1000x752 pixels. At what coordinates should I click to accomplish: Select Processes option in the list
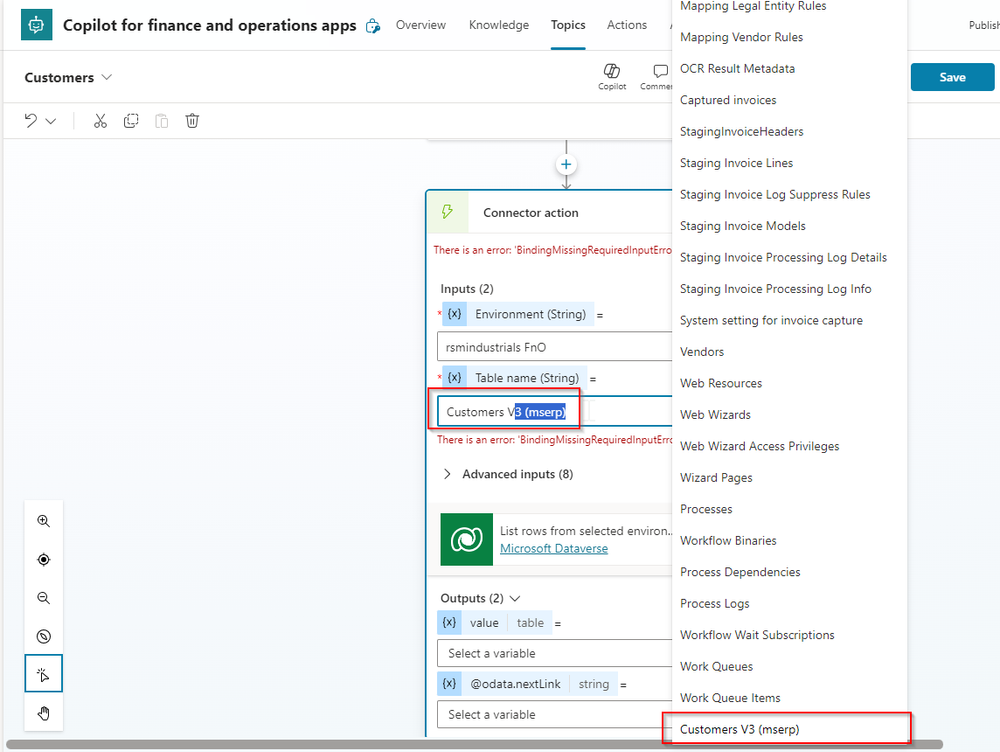point(790,509)
